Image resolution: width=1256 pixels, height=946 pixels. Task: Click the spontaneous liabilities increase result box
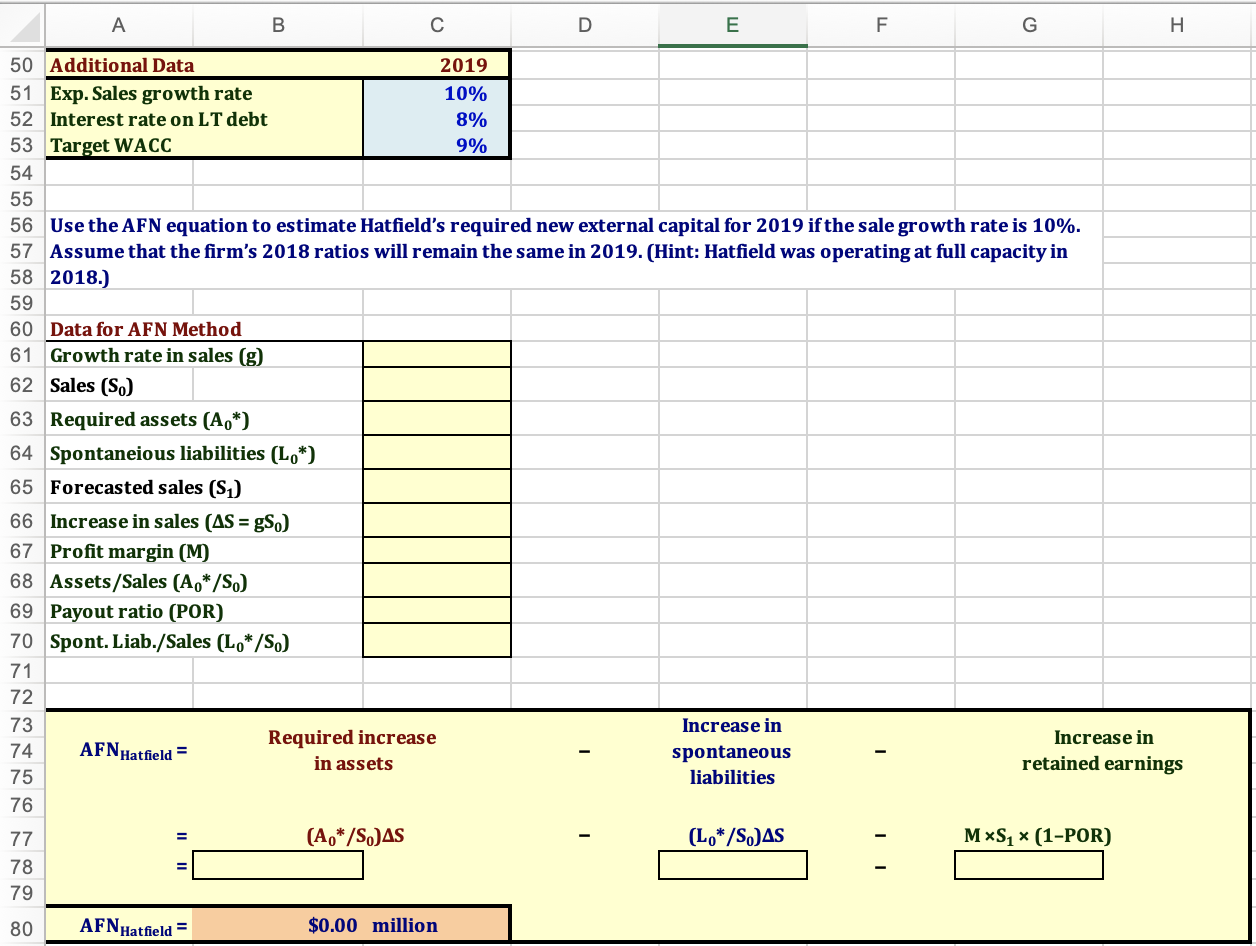click(x=732, y=865)
